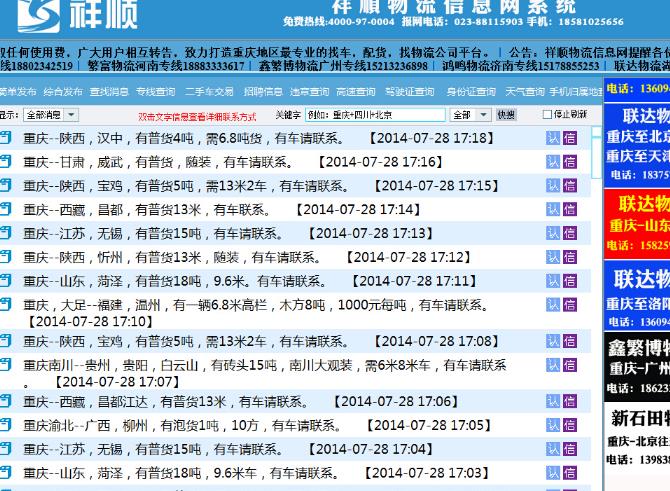Viewport: 670px width, 491px height.
Task: Click the 鑫繁博物流广州专线 ticker link
Action: [344, 66]
